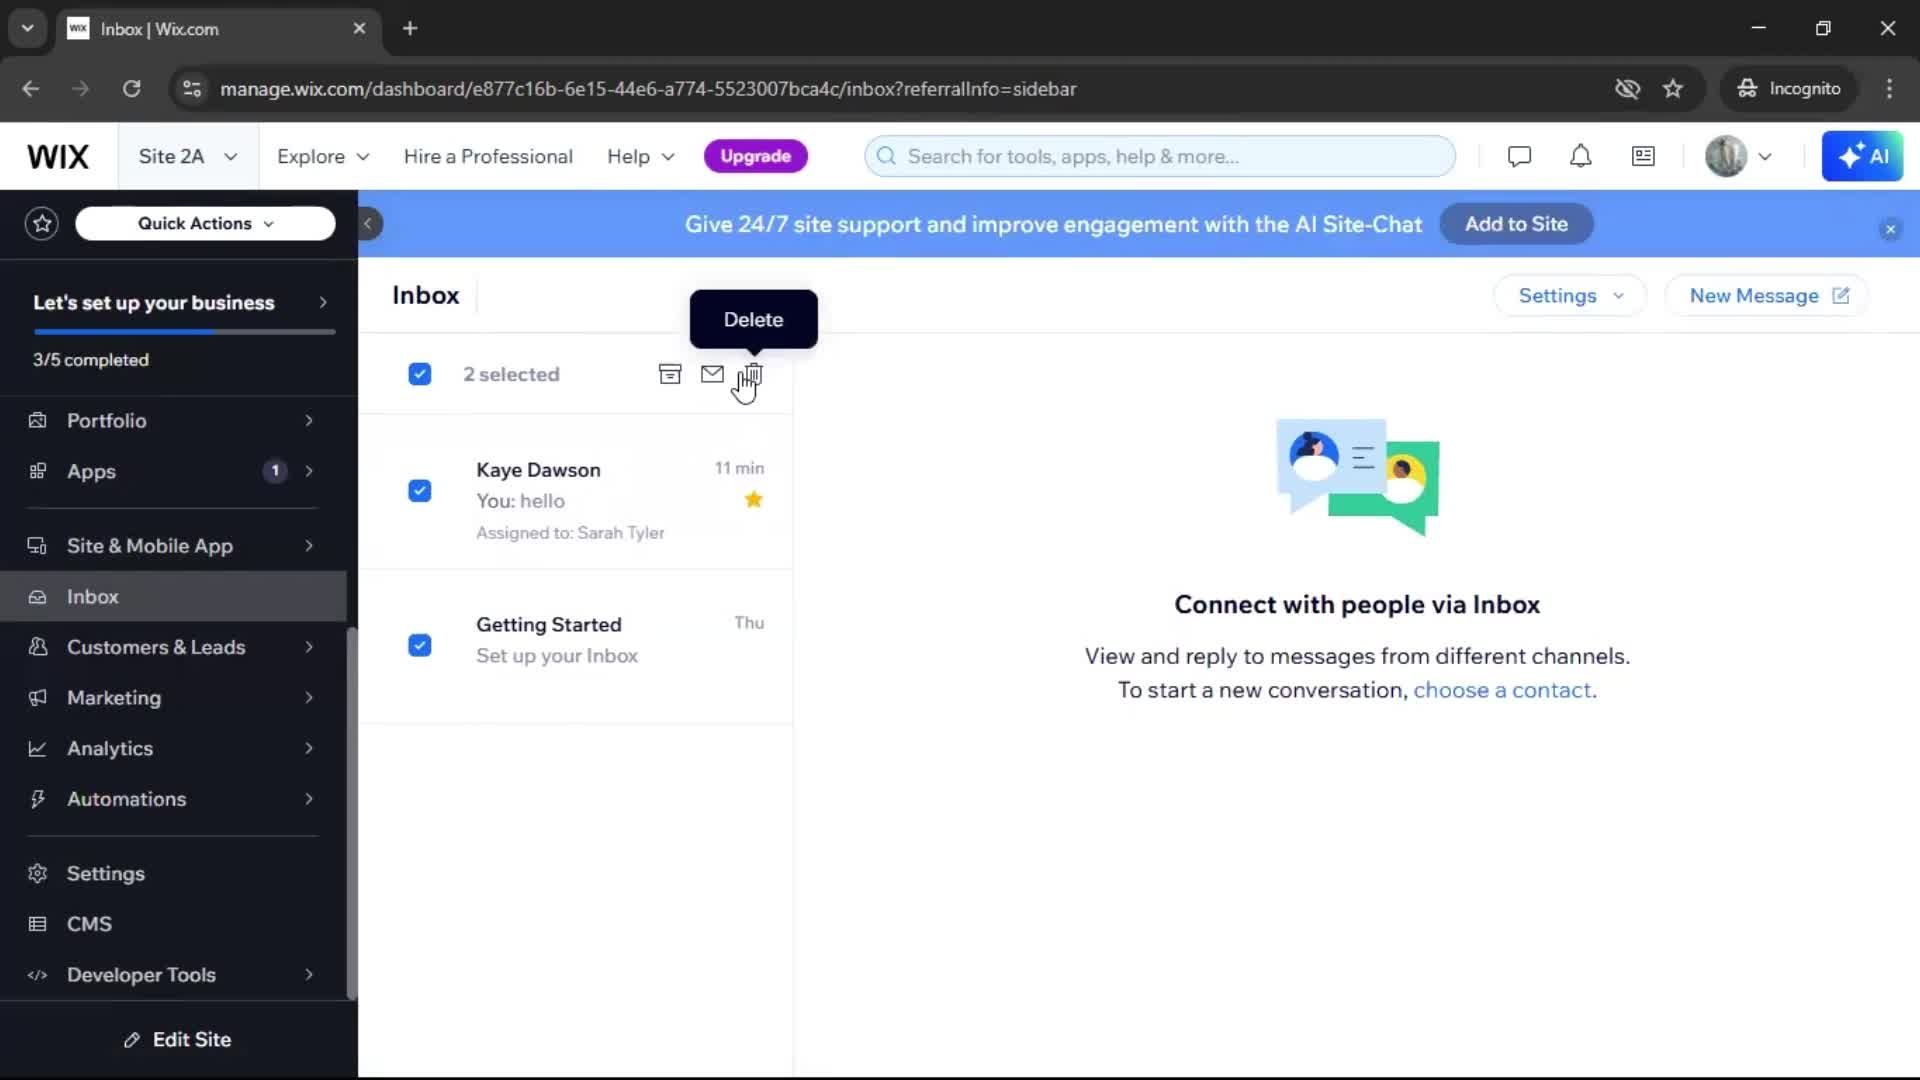Click the Incognito indicator

pos(1789,89)
